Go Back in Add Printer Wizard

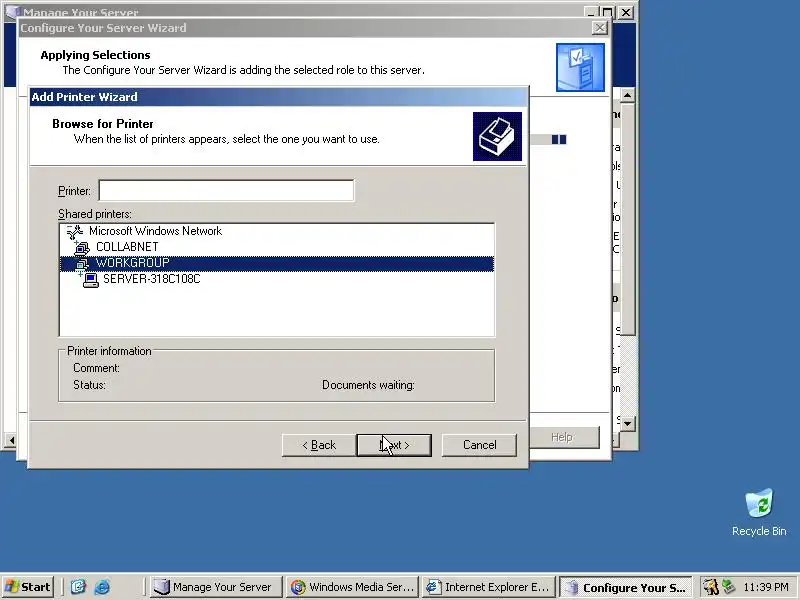click(x=319, y=445)
